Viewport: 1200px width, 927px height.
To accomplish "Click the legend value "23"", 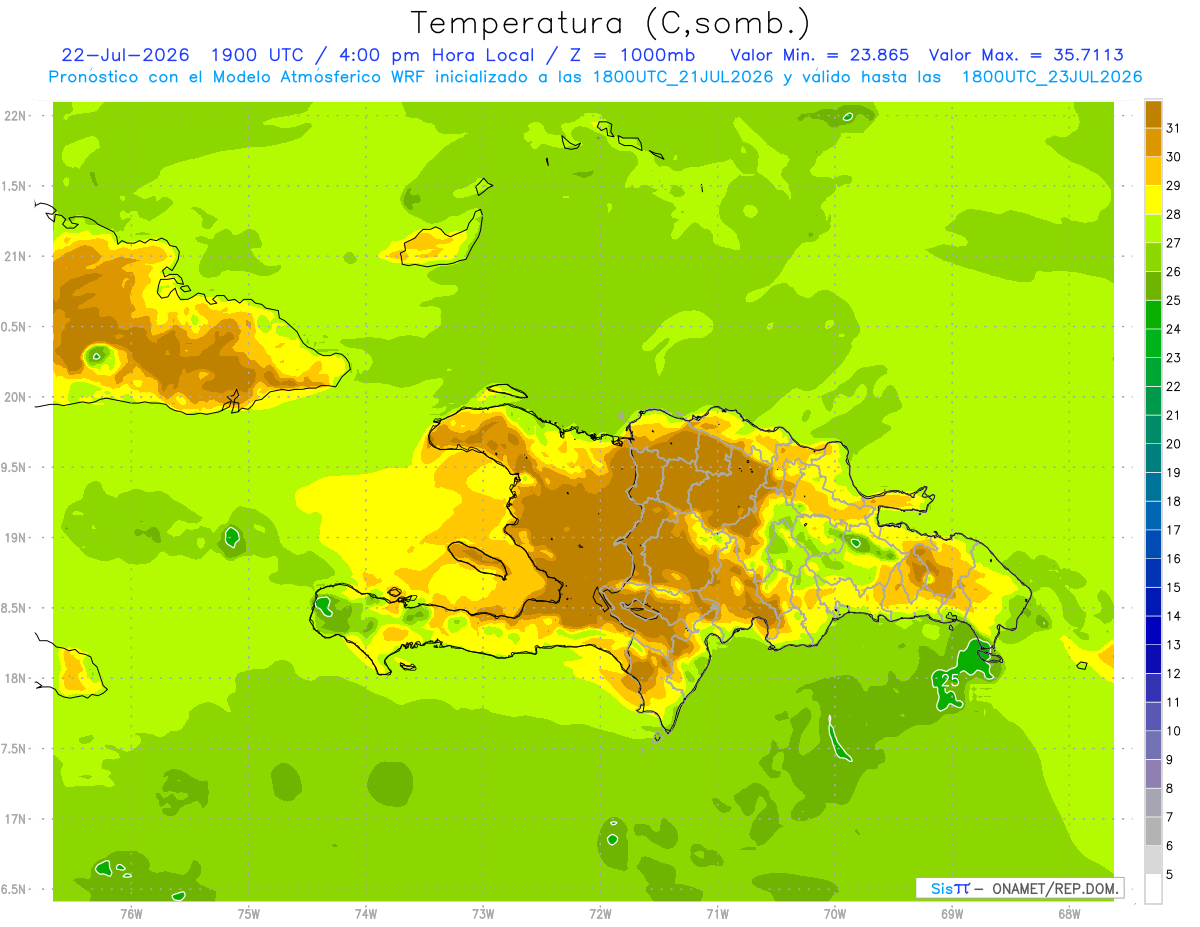I will point(1174,357).
